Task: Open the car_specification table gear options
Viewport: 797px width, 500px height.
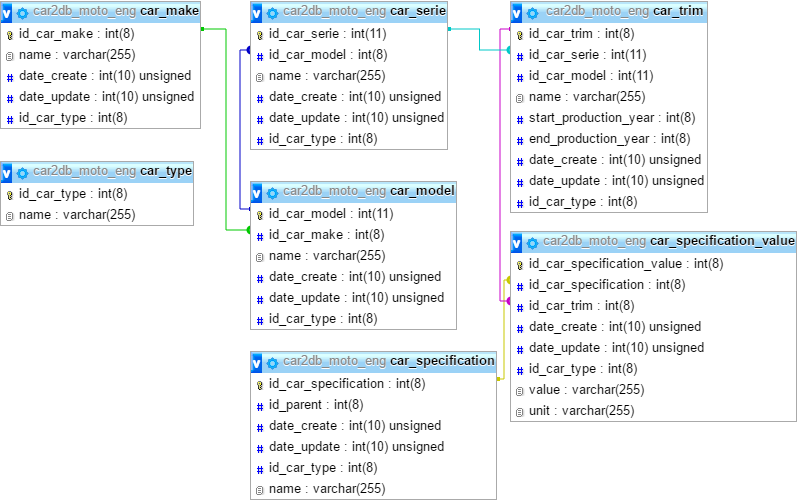Action: 272,363
